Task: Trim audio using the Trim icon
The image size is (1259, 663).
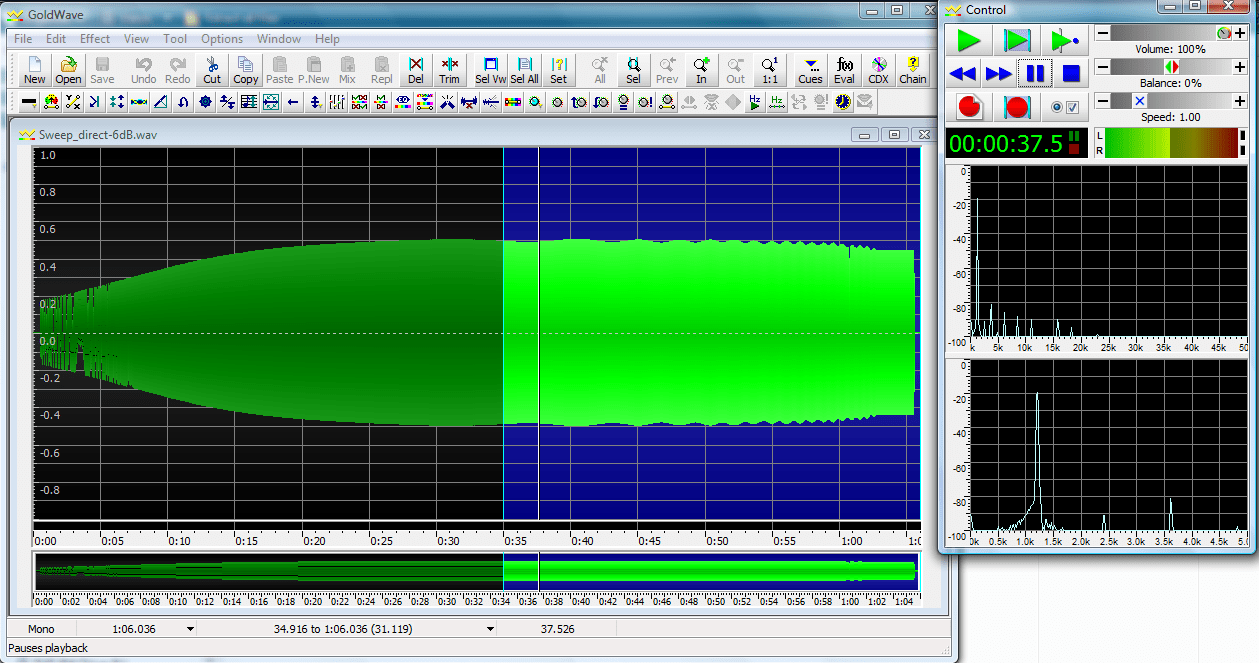Action: tap(450, 69)
